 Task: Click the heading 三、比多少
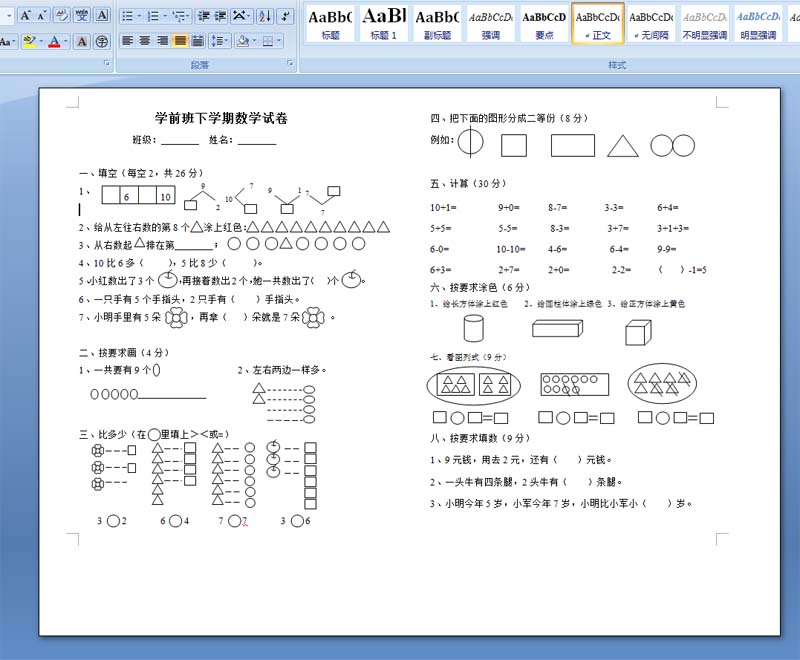coord(154,435)
